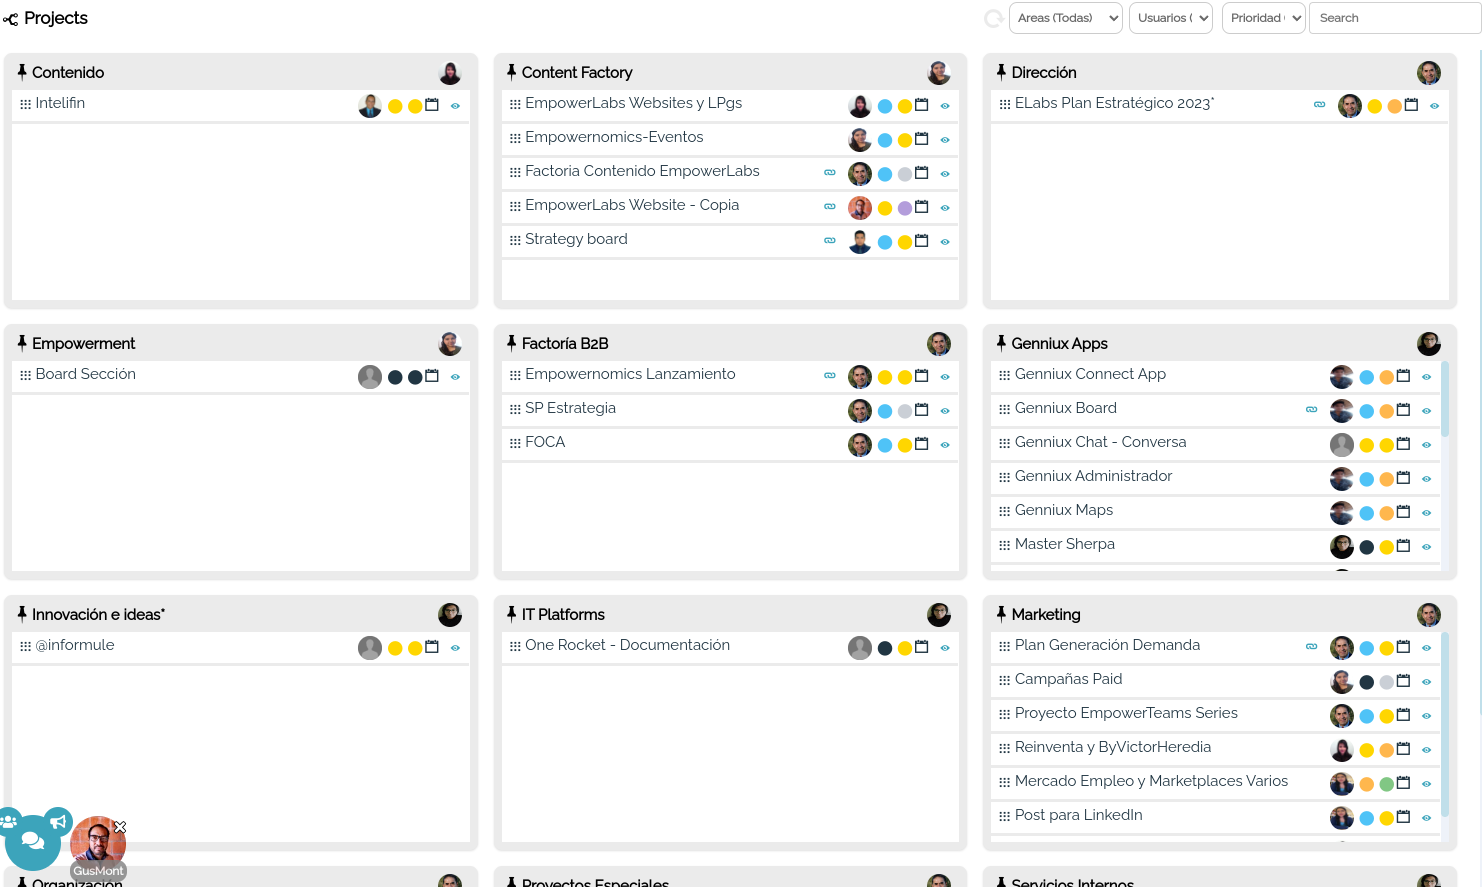Toggle eye visibility for Genniux Connect App
The image size is (1482, 887).
(x=1426, y=376)
